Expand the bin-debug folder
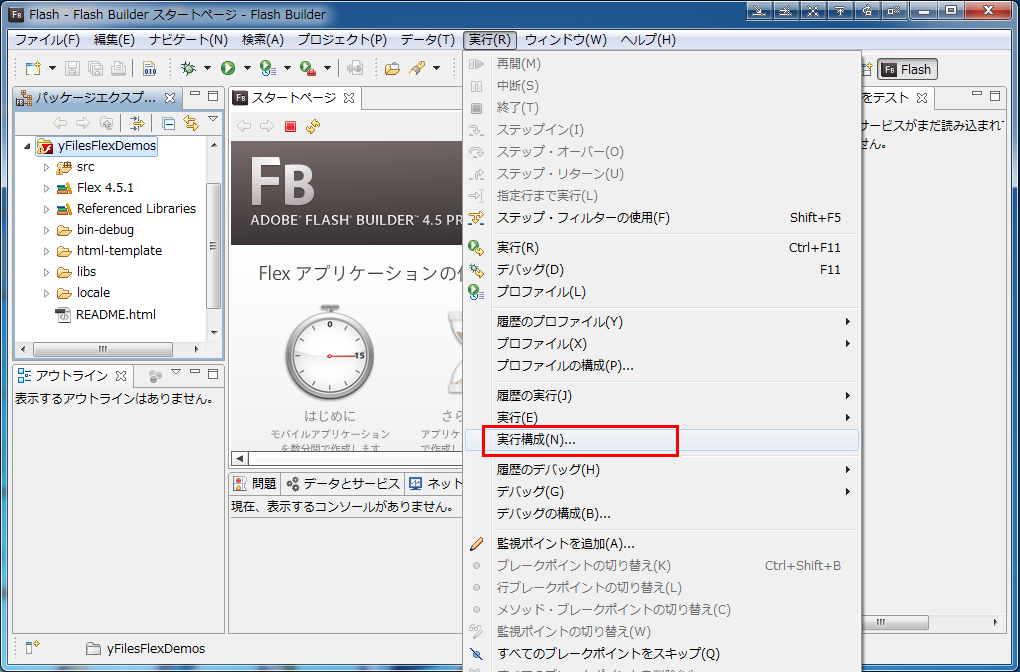This screenshot has width=1020, height=672. (46, 230)
